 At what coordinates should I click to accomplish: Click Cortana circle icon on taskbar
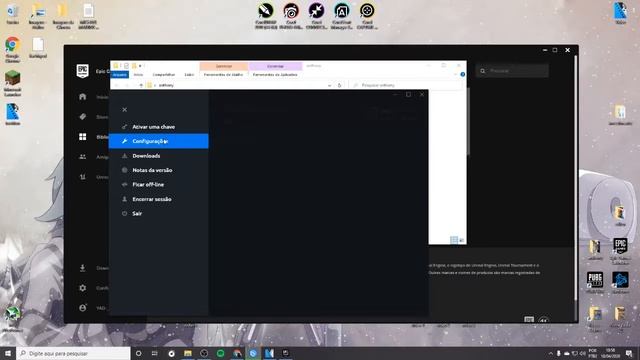pos(138,353)
